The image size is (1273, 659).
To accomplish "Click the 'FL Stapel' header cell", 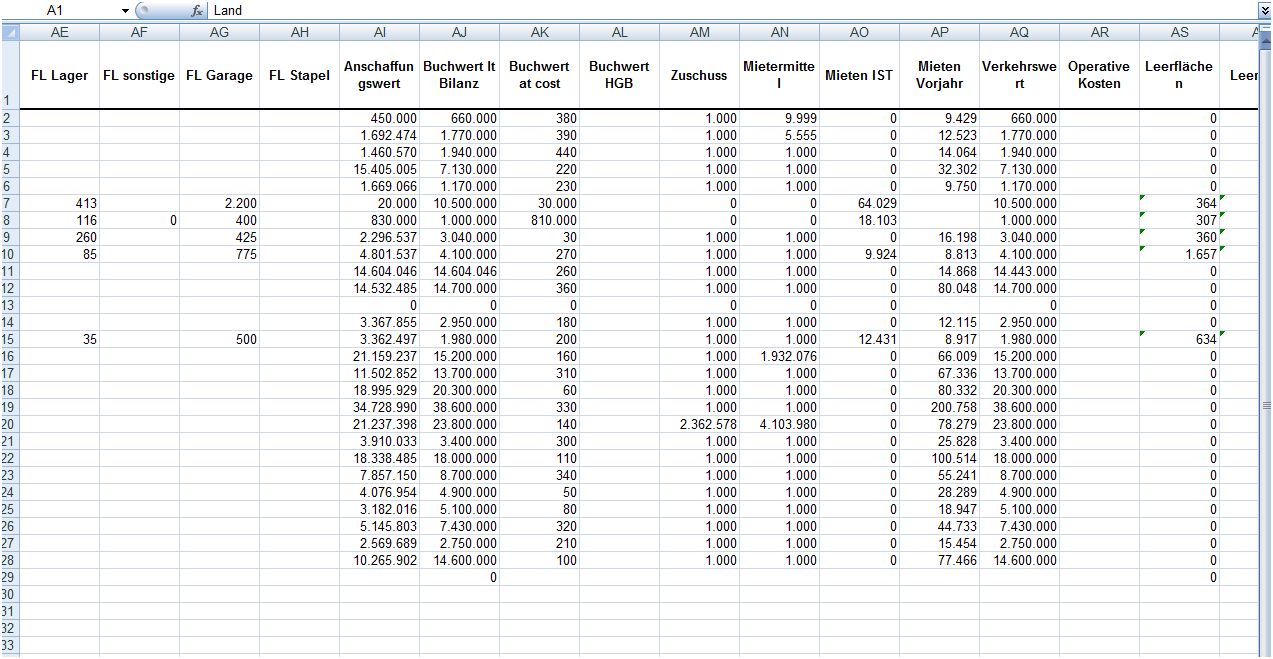I will coord(299,75).
